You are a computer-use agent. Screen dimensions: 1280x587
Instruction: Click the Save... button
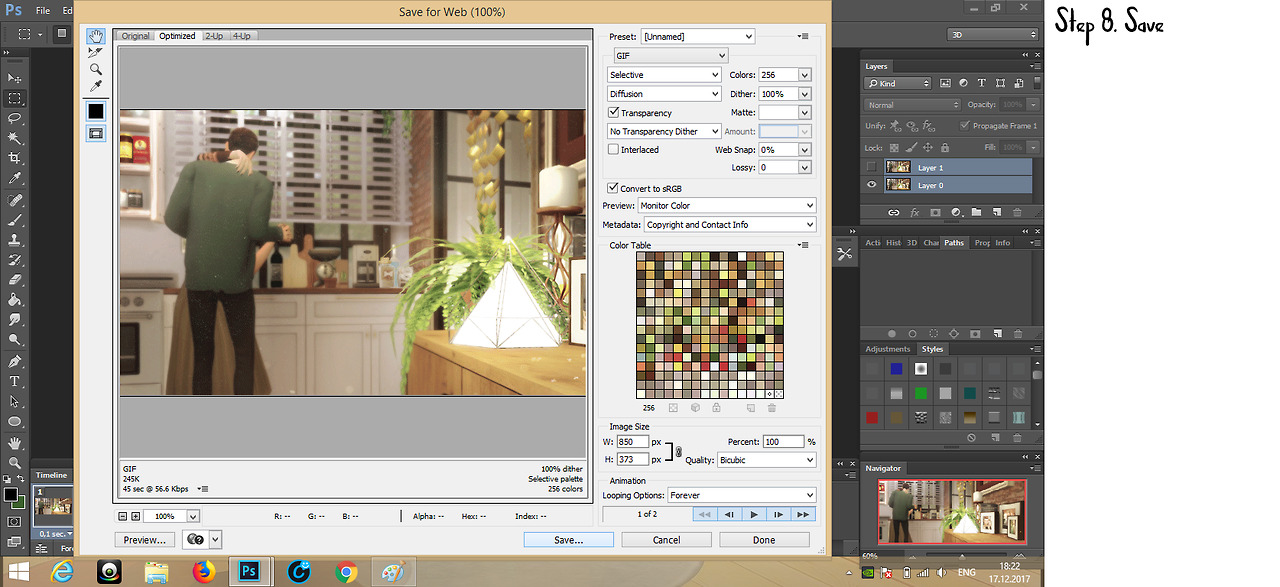point(568,539)
